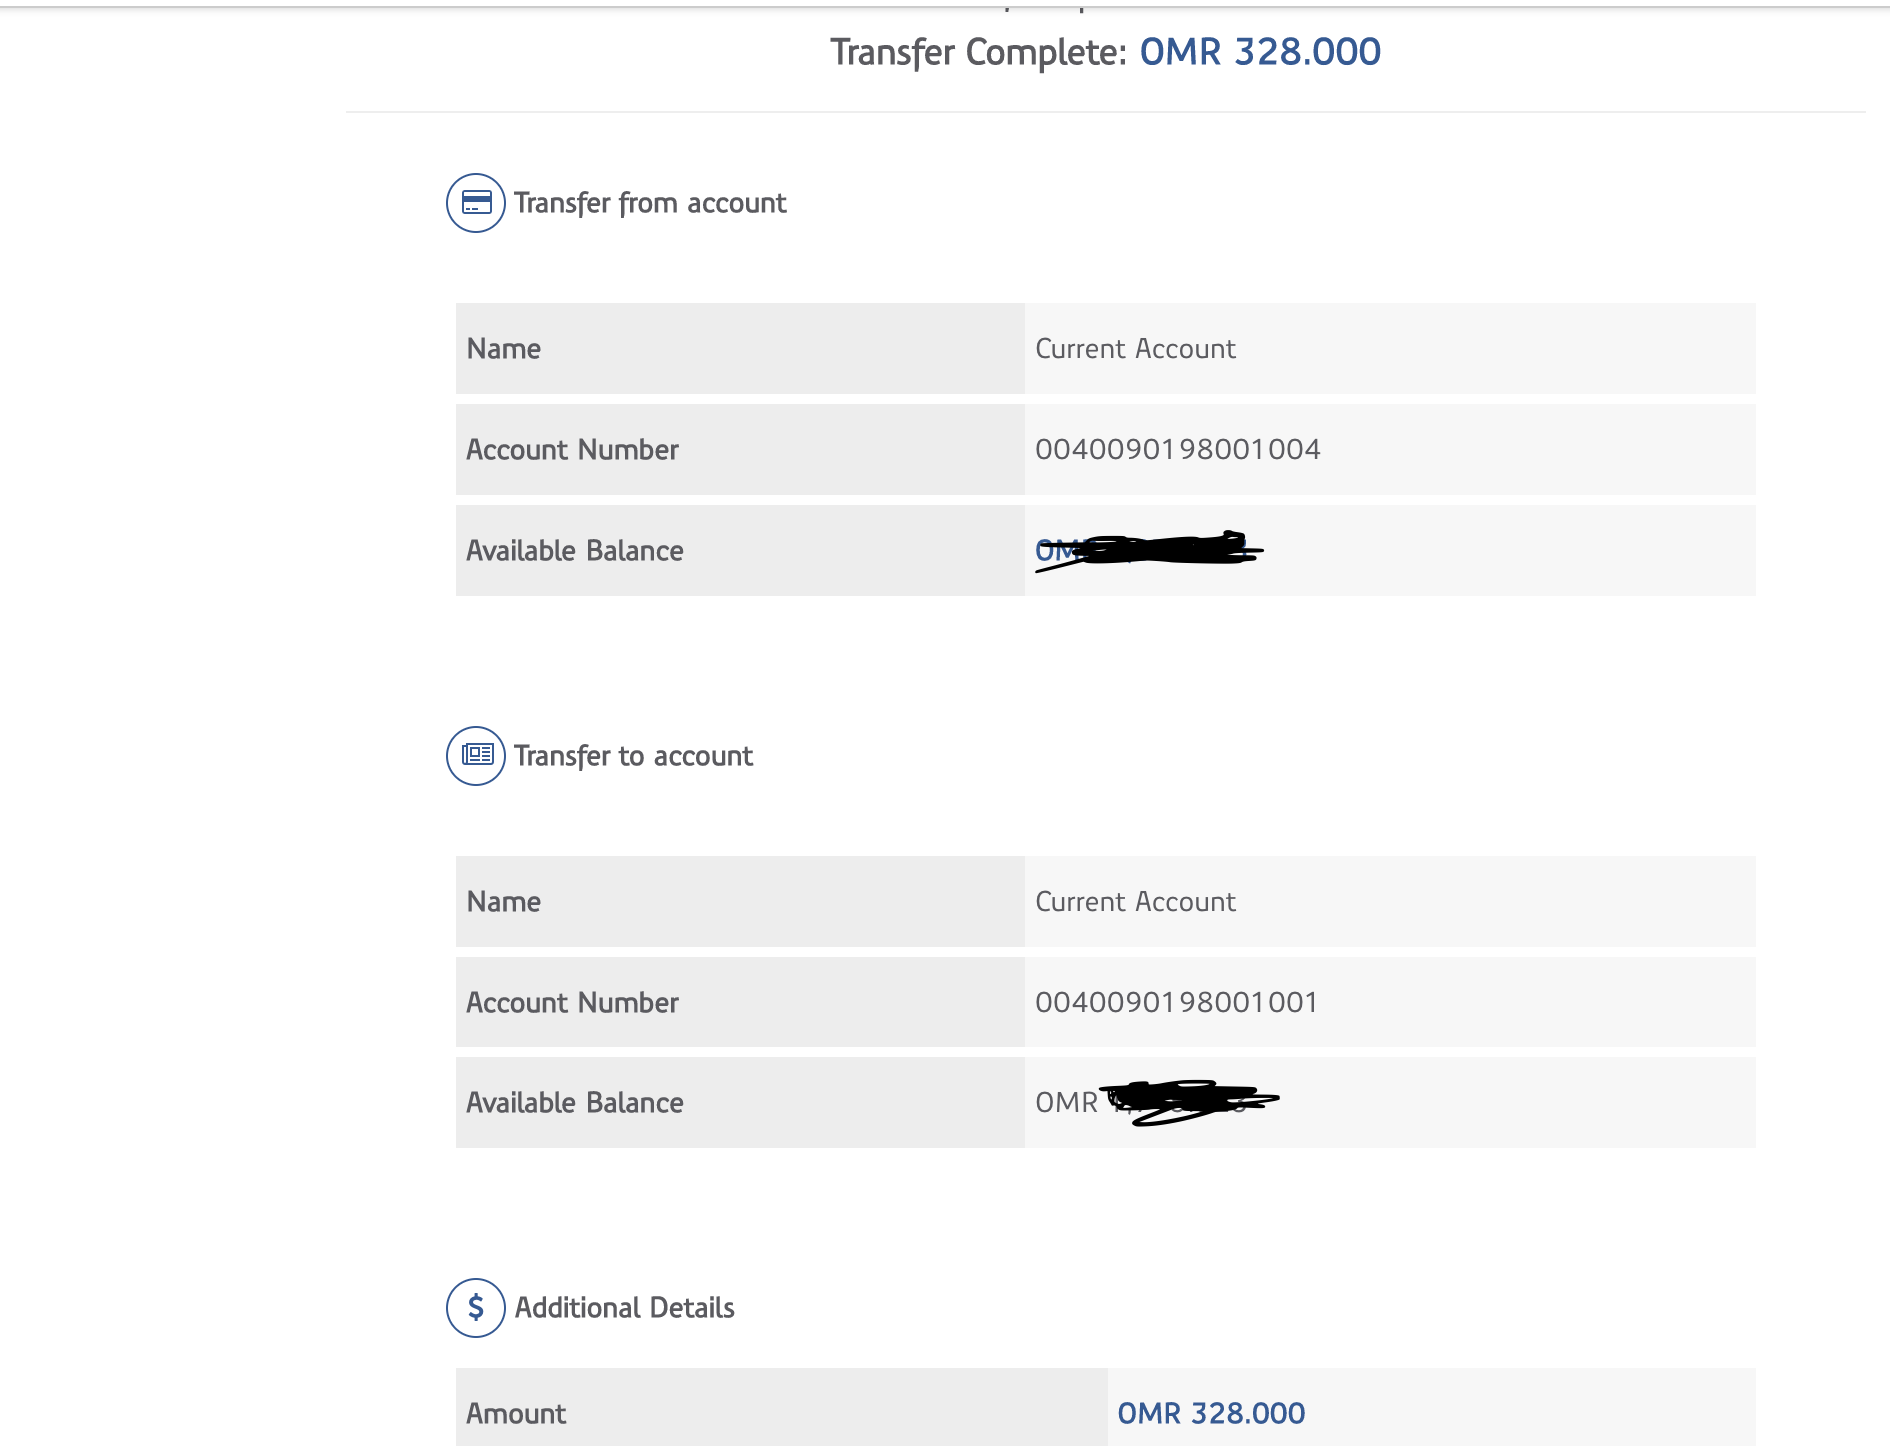Click the OMR 328.000 amount in page title
1890x1446 pixels.
coord(1260,52)
